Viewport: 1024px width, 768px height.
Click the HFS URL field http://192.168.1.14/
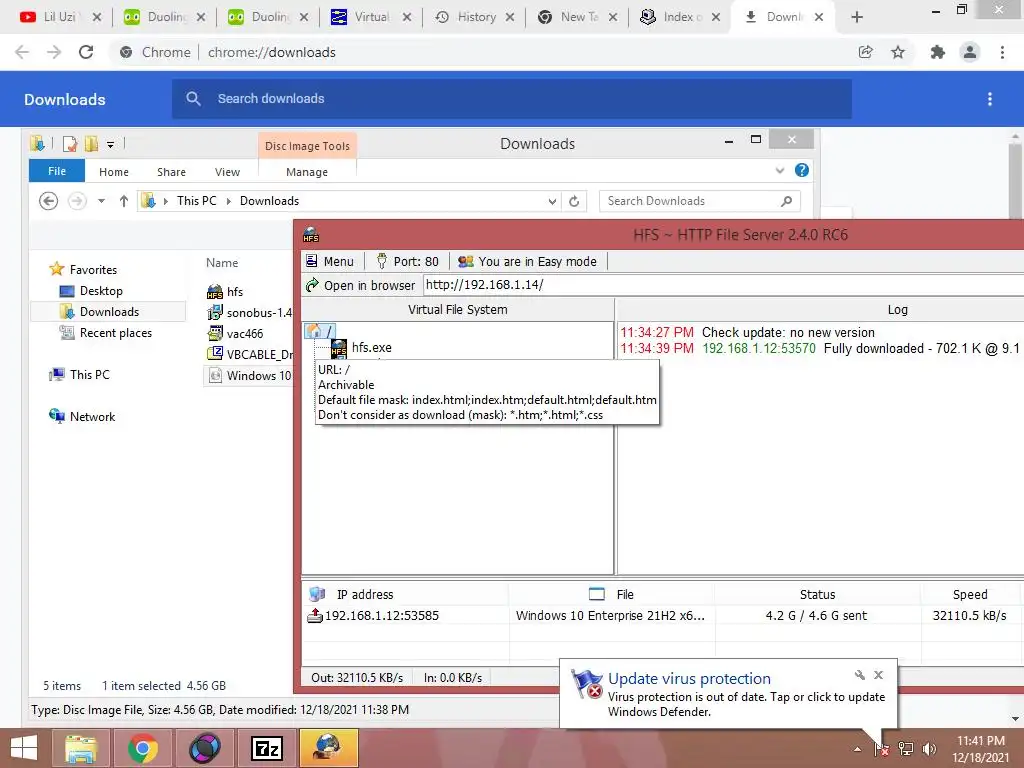(x=724, y=285)
